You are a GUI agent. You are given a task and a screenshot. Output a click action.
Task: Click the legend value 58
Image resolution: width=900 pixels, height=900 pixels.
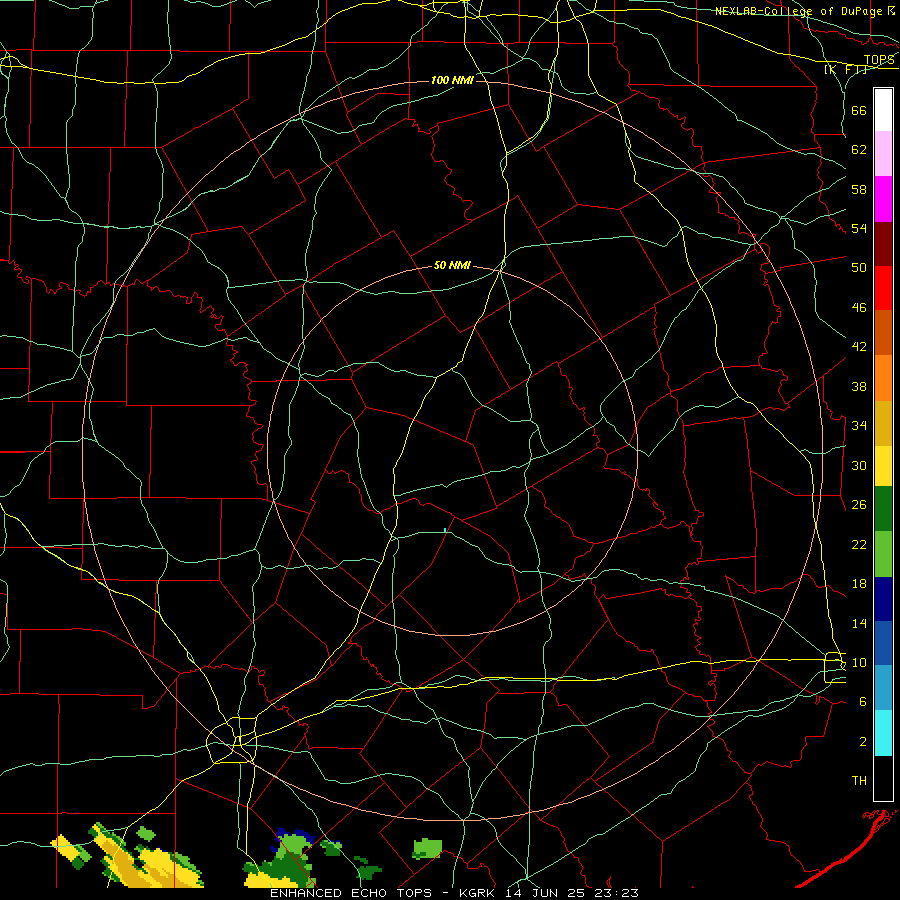pos(859,189)
